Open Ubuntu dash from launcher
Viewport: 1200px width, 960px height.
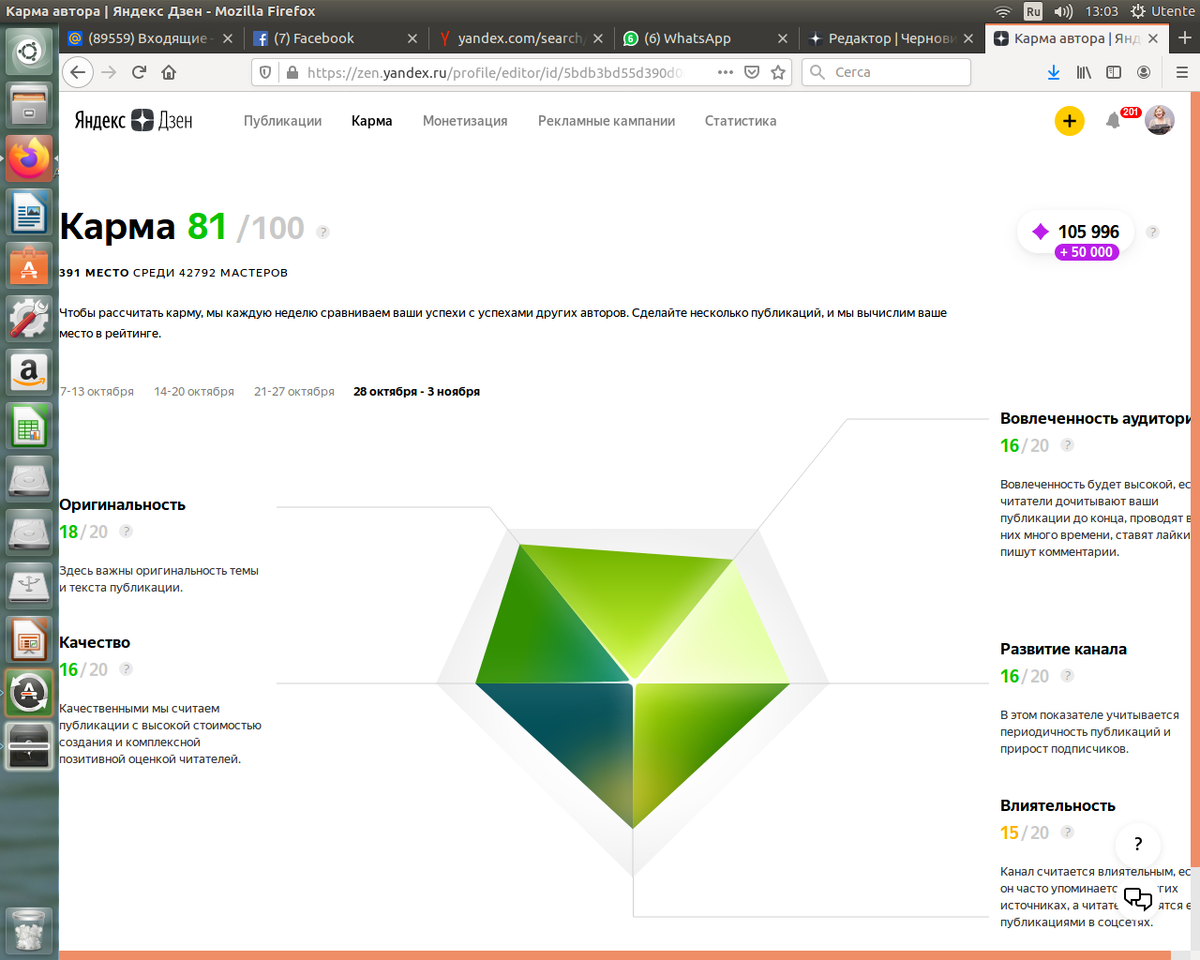29,52
